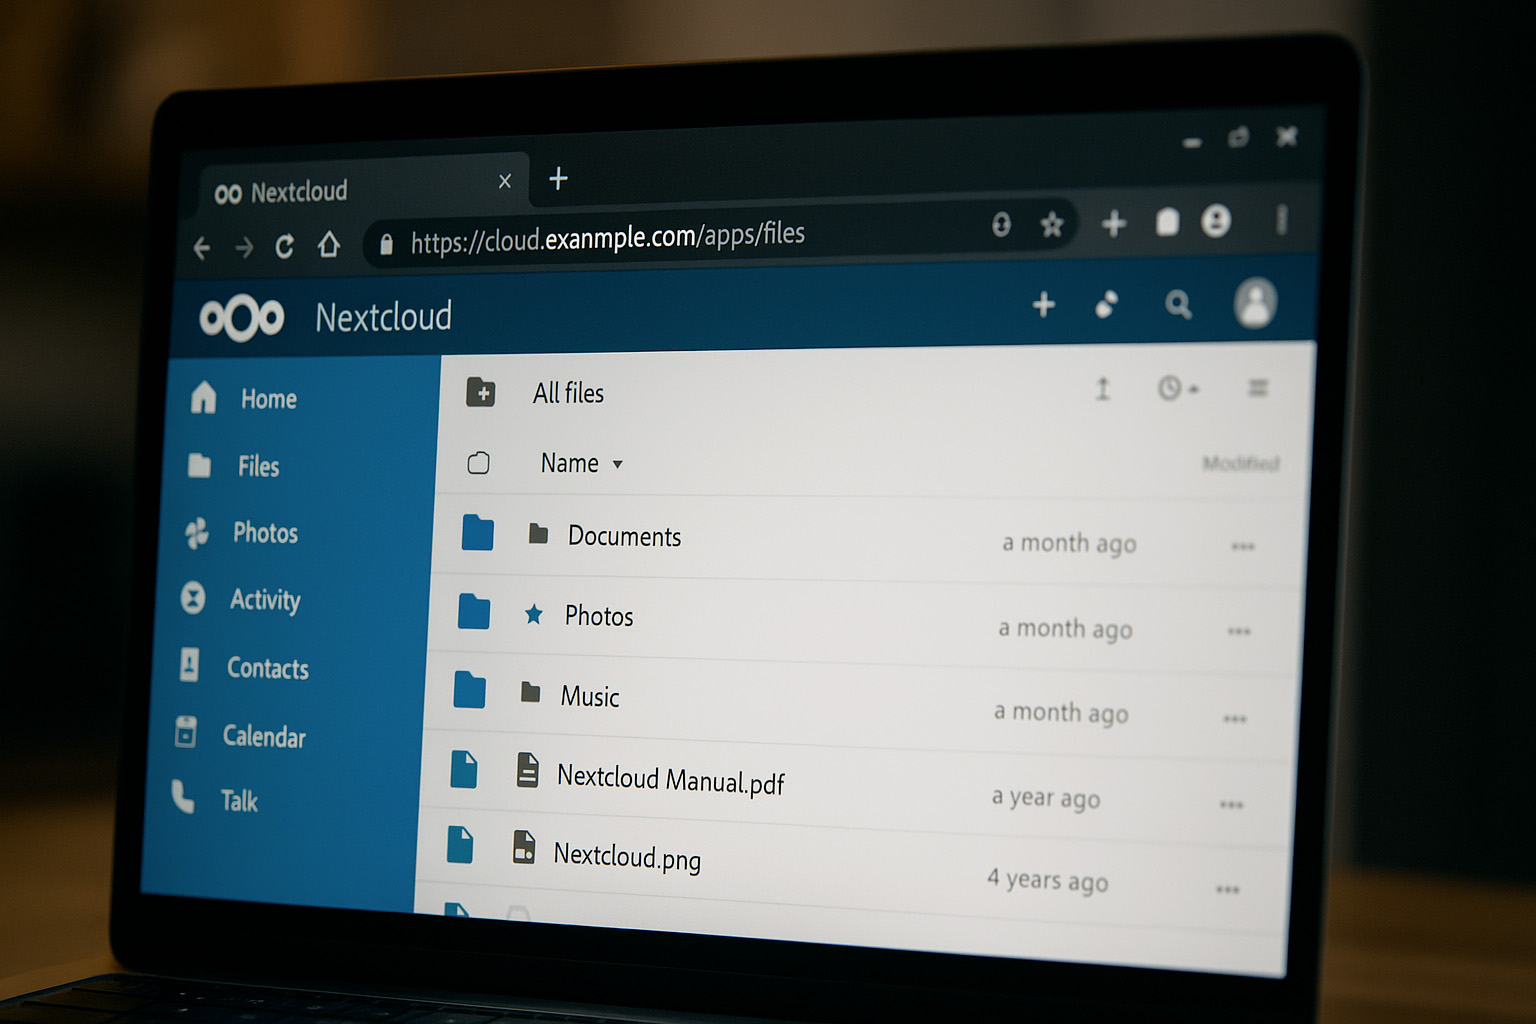Open actions menu for Nextcloud Manual.pdf
The height and width of the screenshot is (1024, 1536).
tap(1232, 803)
